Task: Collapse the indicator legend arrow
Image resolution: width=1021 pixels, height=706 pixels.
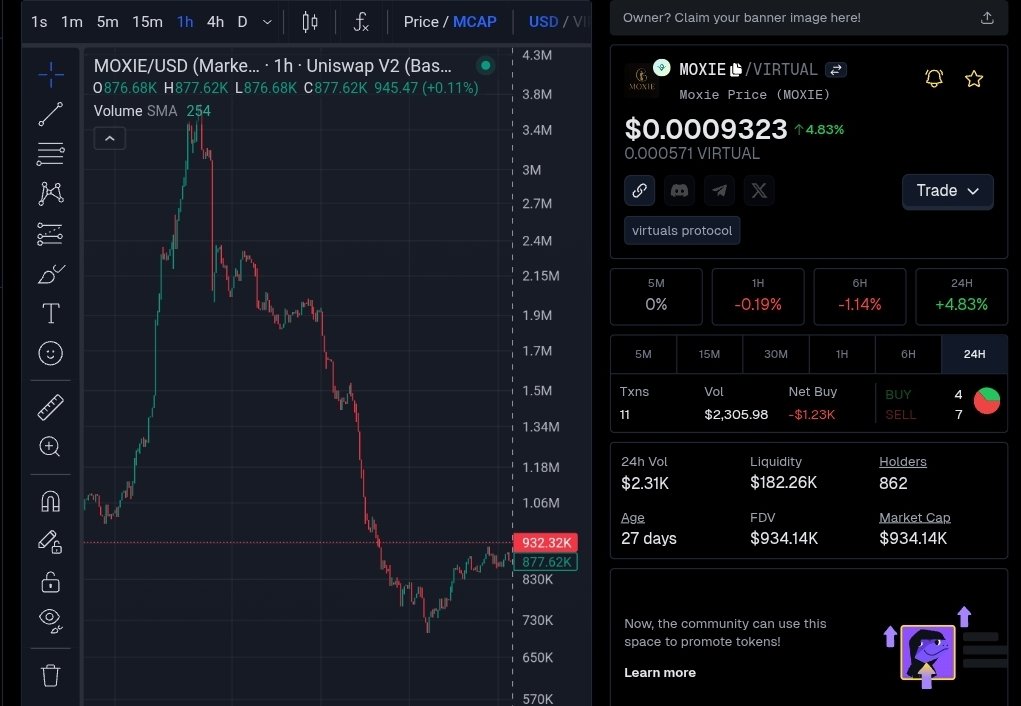Action: pos(109,139)
